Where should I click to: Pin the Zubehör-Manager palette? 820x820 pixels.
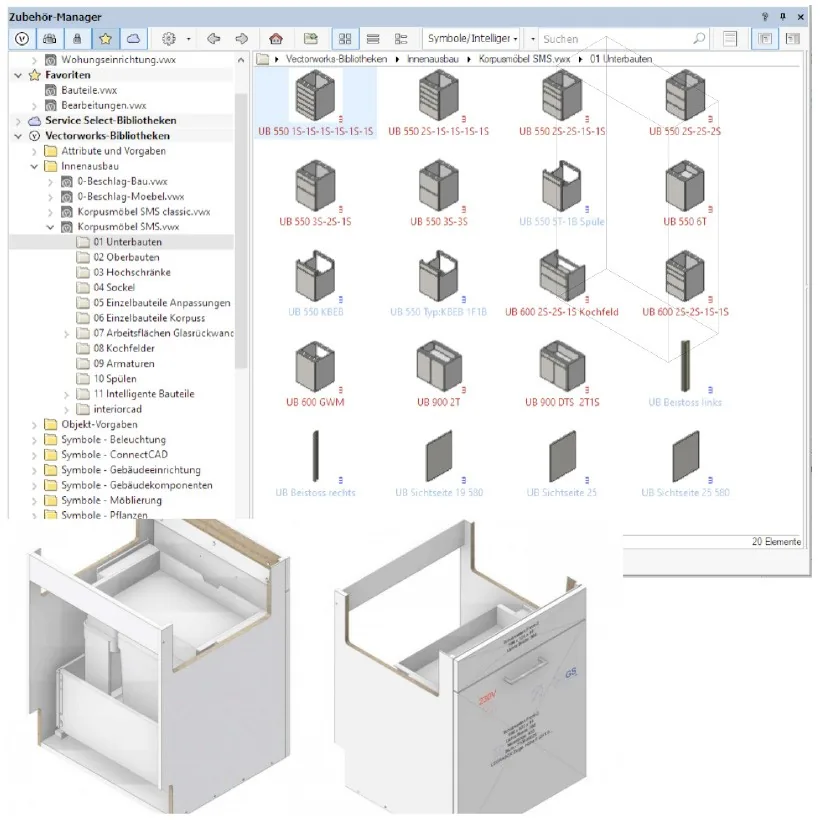(783, 17)
